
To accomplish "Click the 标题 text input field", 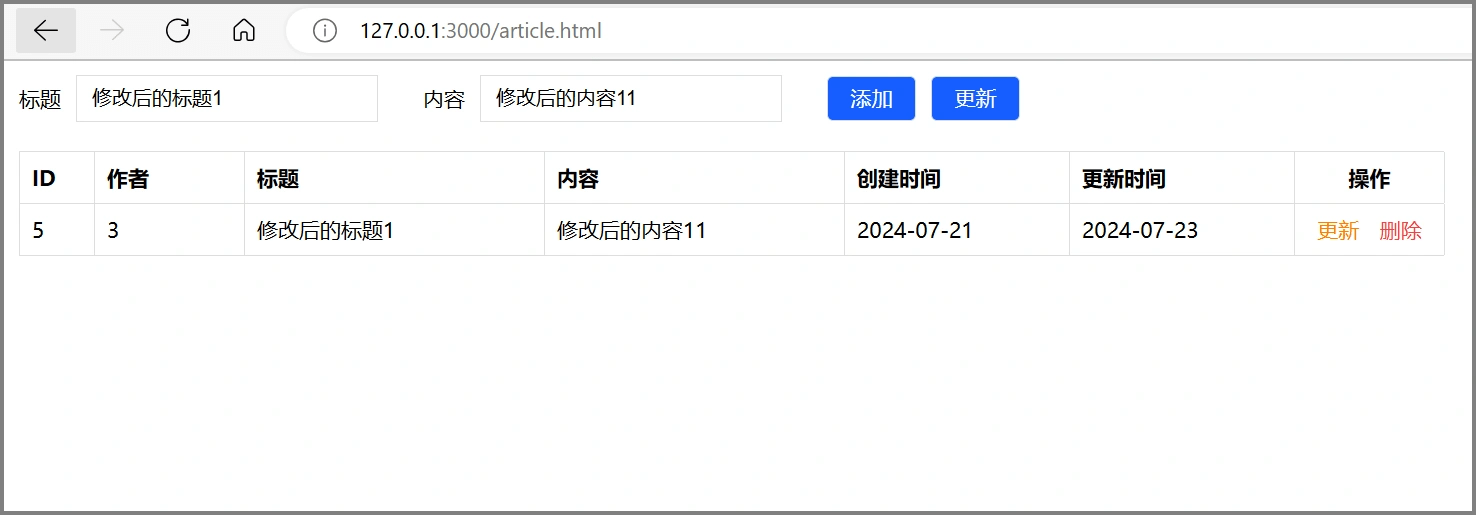I will click(227, 99).
